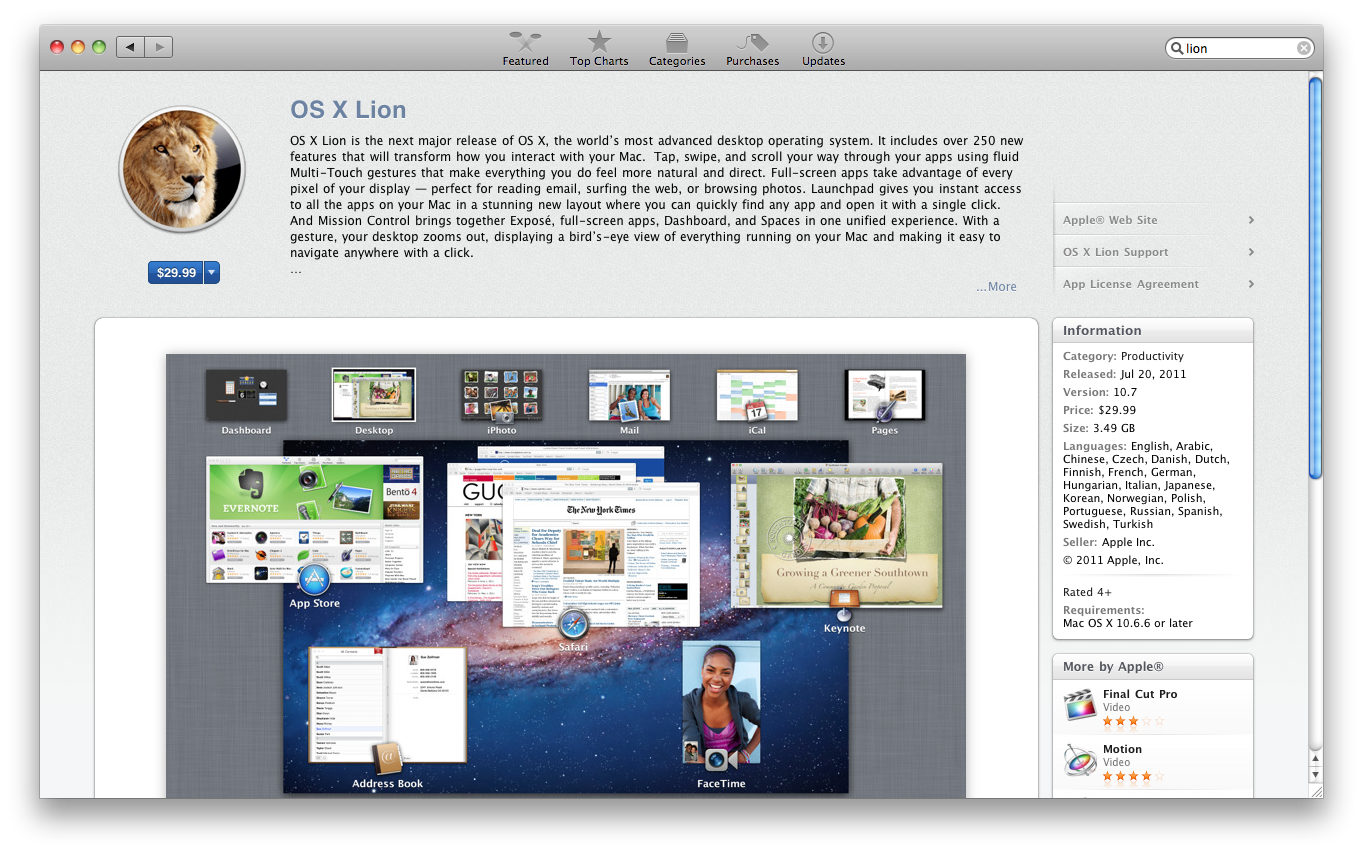
Task: Click the chevron next to App License Agreement
Action: tap(1251, 284)
